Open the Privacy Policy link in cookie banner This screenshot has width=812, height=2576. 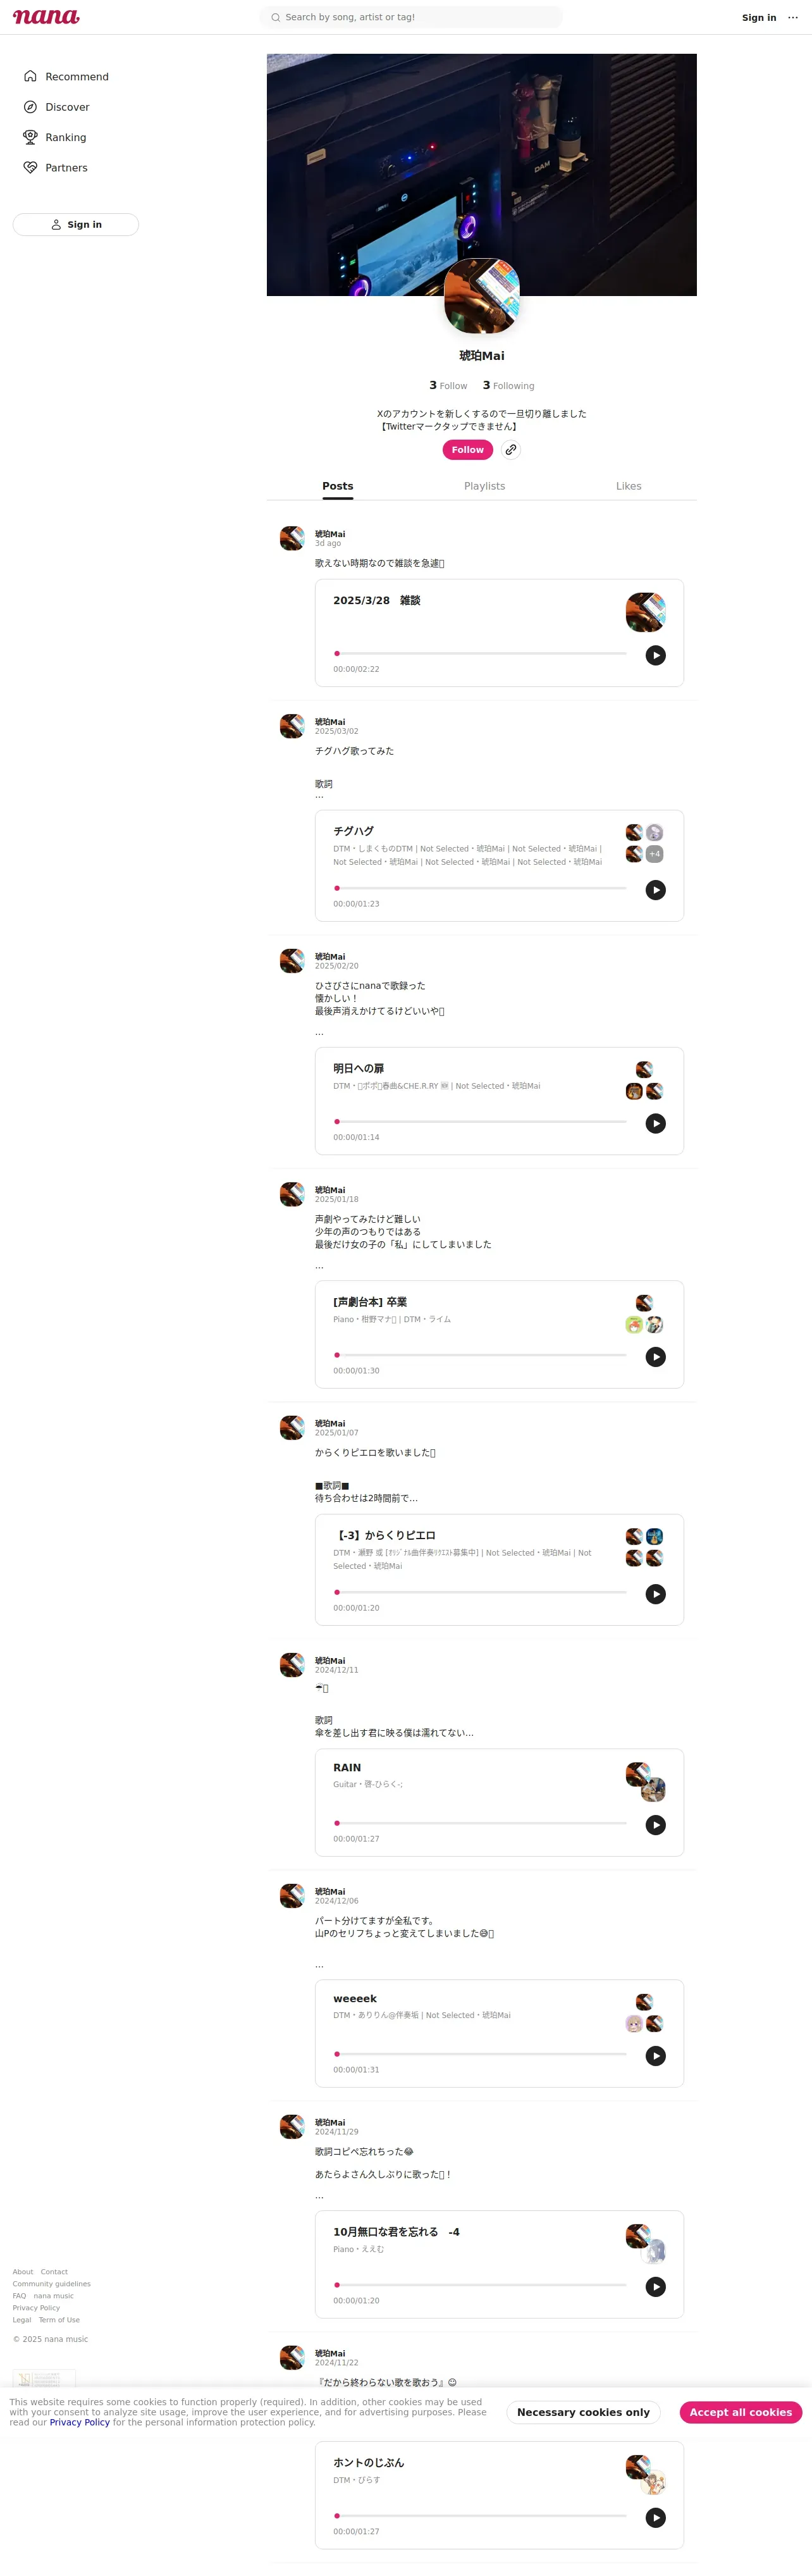coord(80,2422)
